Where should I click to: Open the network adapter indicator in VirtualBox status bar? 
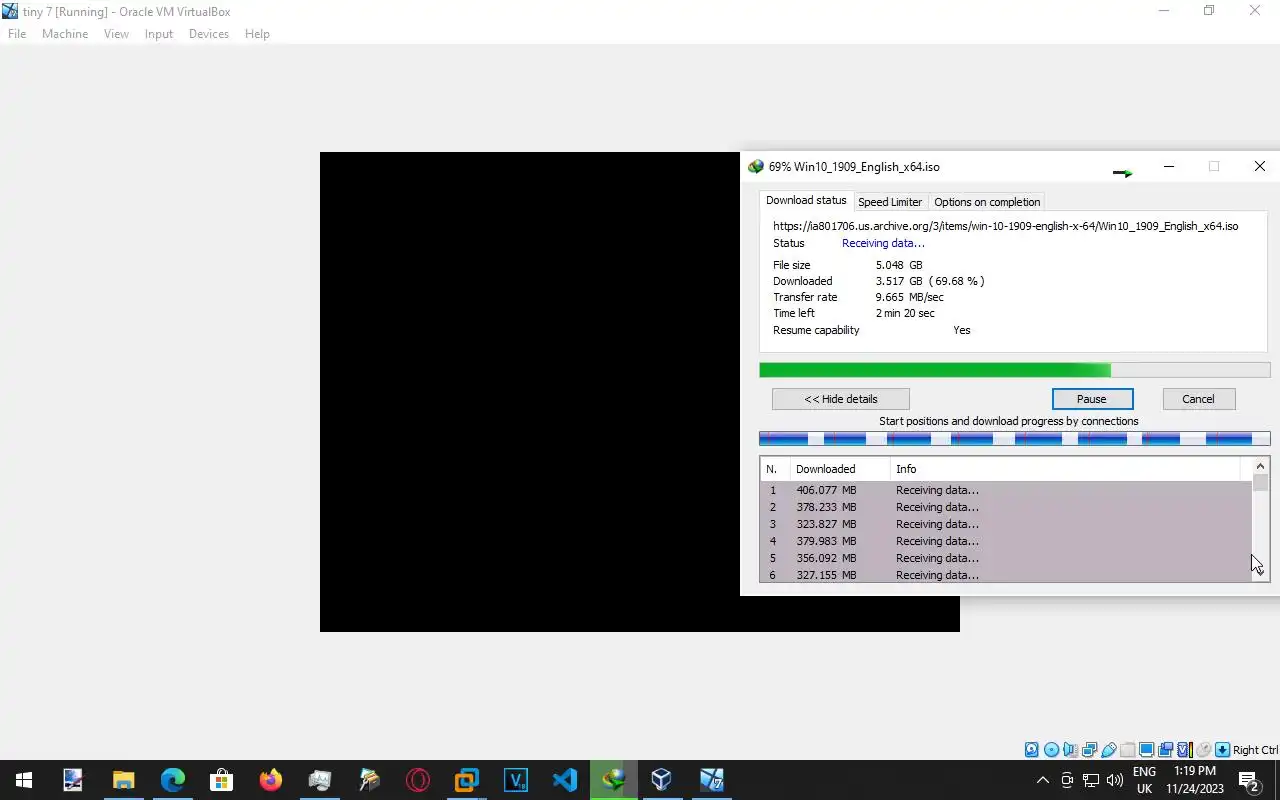point(1089,750)
